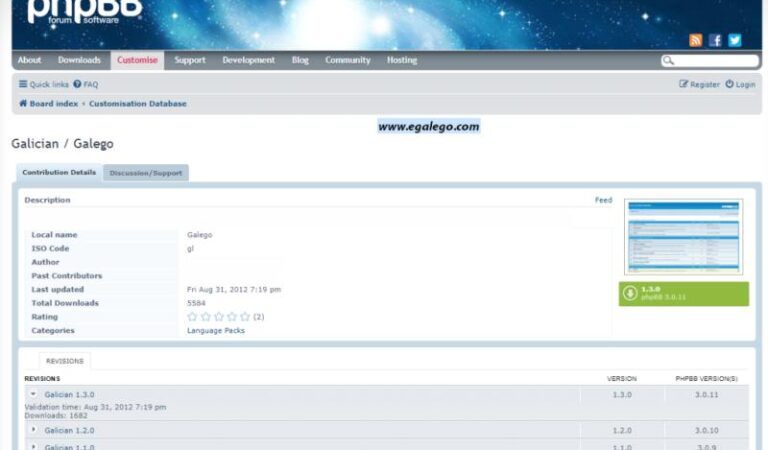The image size is (768, 450).
Task: Rate with the fifth star
Action: point(245,317)
